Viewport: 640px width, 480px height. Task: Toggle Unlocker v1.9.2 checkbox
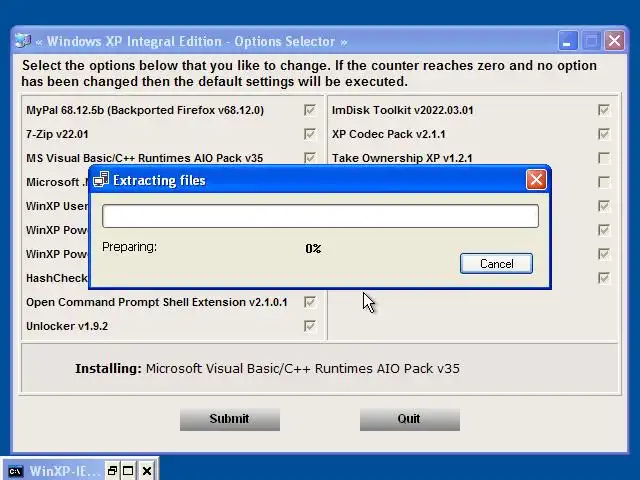click(310, 326)
